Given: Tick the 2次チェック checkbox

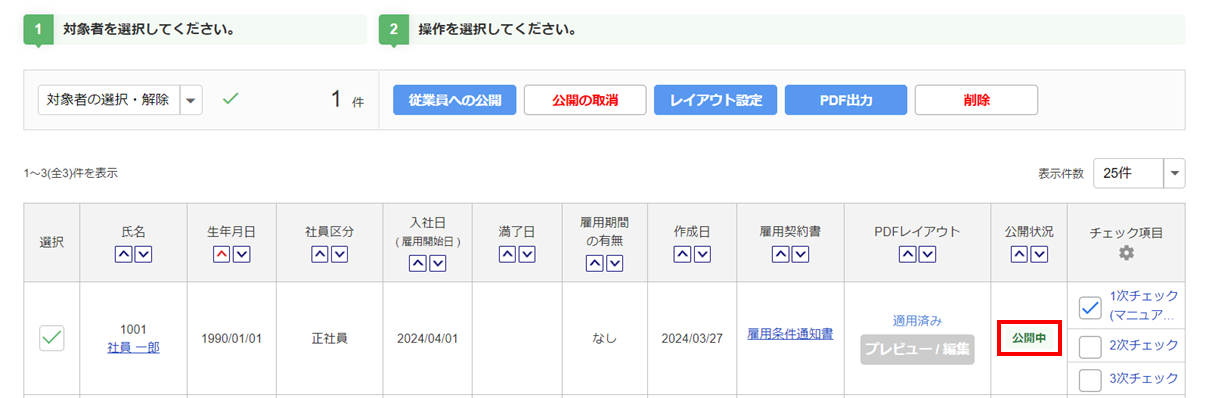Looking at the screenshot, I should click(x=1091, y=346).
